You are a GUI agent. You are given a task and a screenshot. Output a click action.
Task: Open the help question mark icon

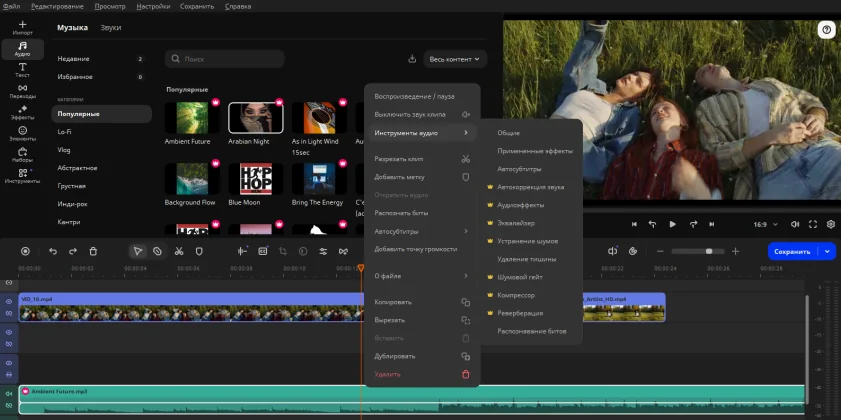click(x=826, y=31)
